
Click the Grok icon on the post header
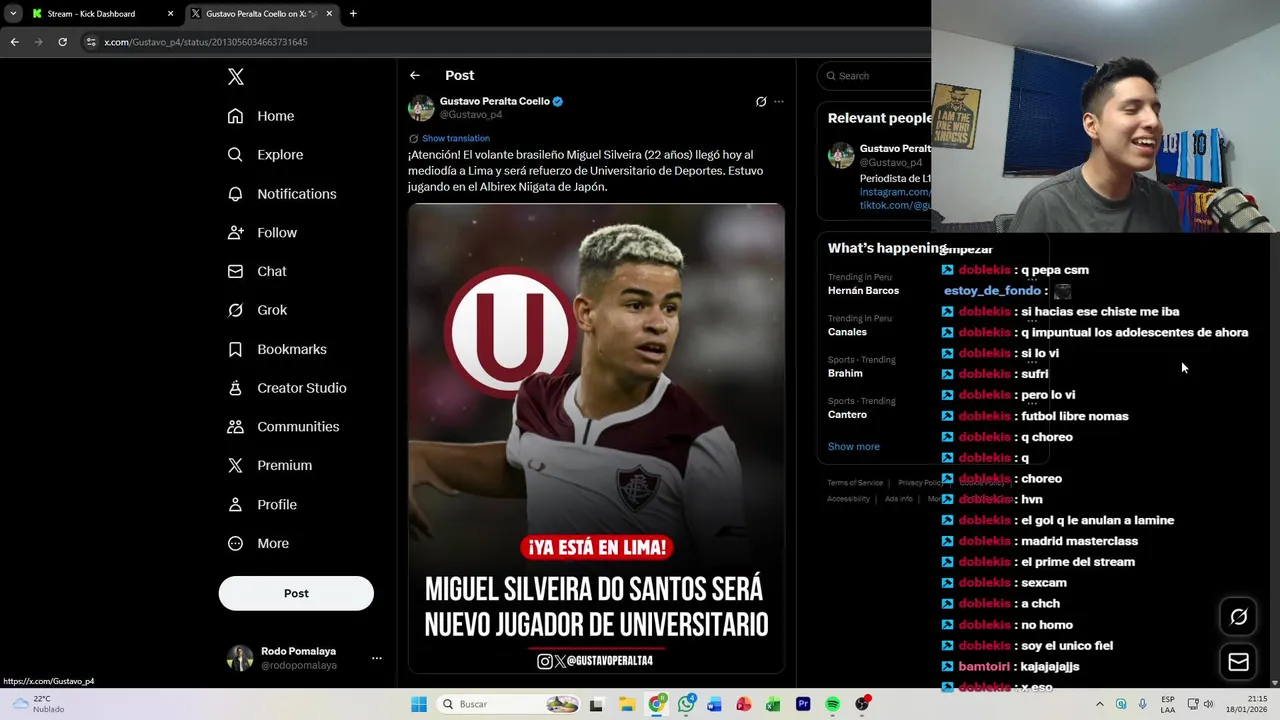[761, 102]
